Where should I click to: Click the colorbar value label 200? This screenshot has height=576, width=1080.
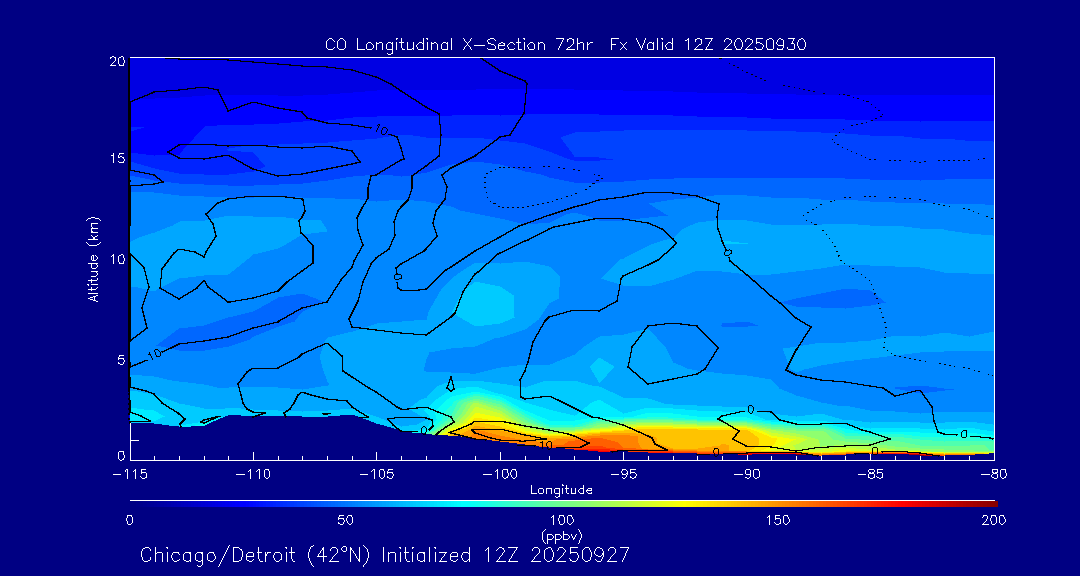[995, 520]
